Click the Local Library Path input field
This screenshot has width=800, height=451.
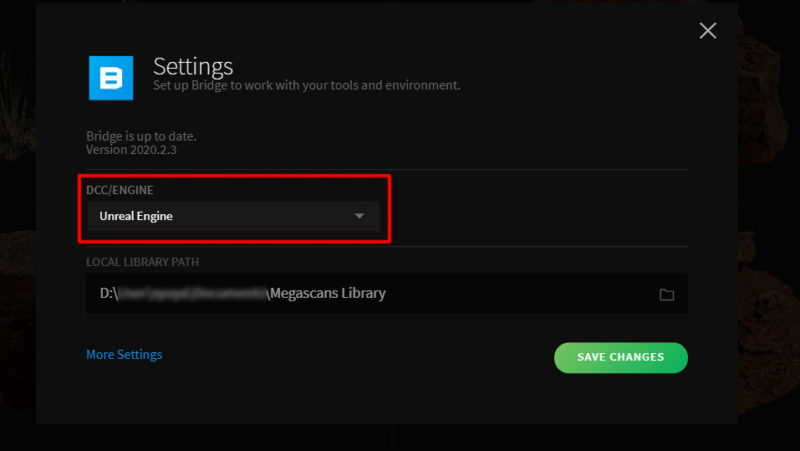click(387, 293)
